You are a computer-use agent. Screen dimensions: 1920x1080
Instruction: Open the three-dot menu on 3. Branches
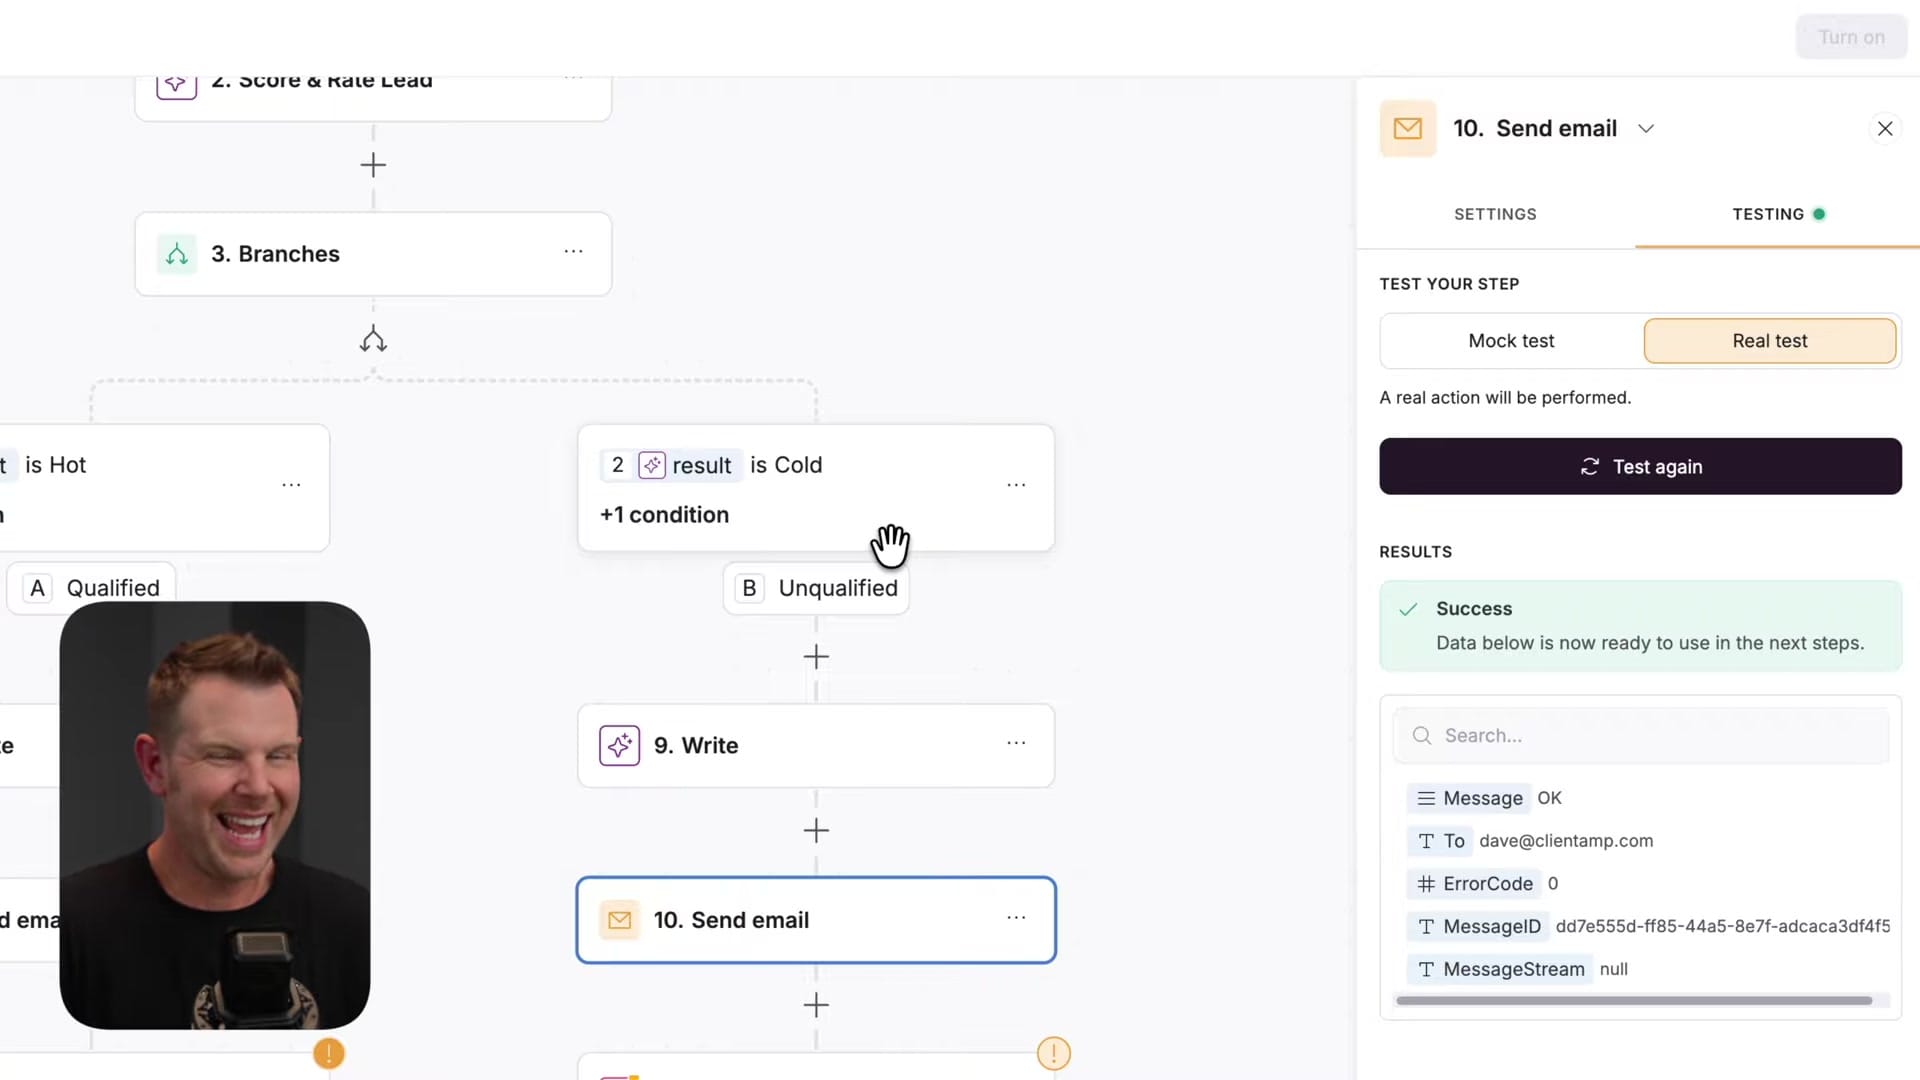tap(573, 251)
